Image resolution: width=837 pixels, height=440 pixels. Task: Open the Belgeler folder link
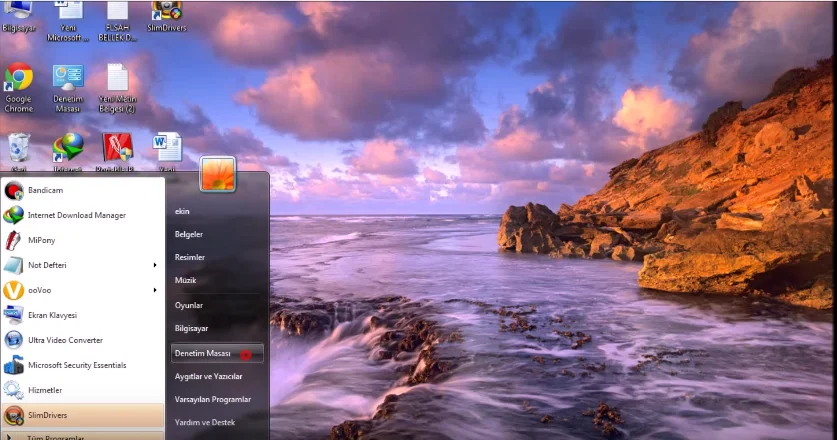coord(189,234)
